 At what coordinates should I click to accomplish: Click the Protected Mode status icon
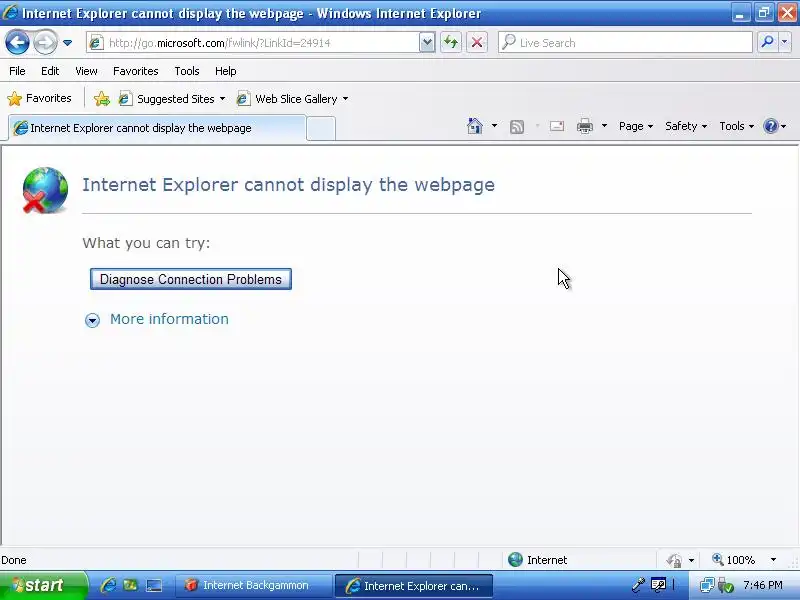coord(674,560)
